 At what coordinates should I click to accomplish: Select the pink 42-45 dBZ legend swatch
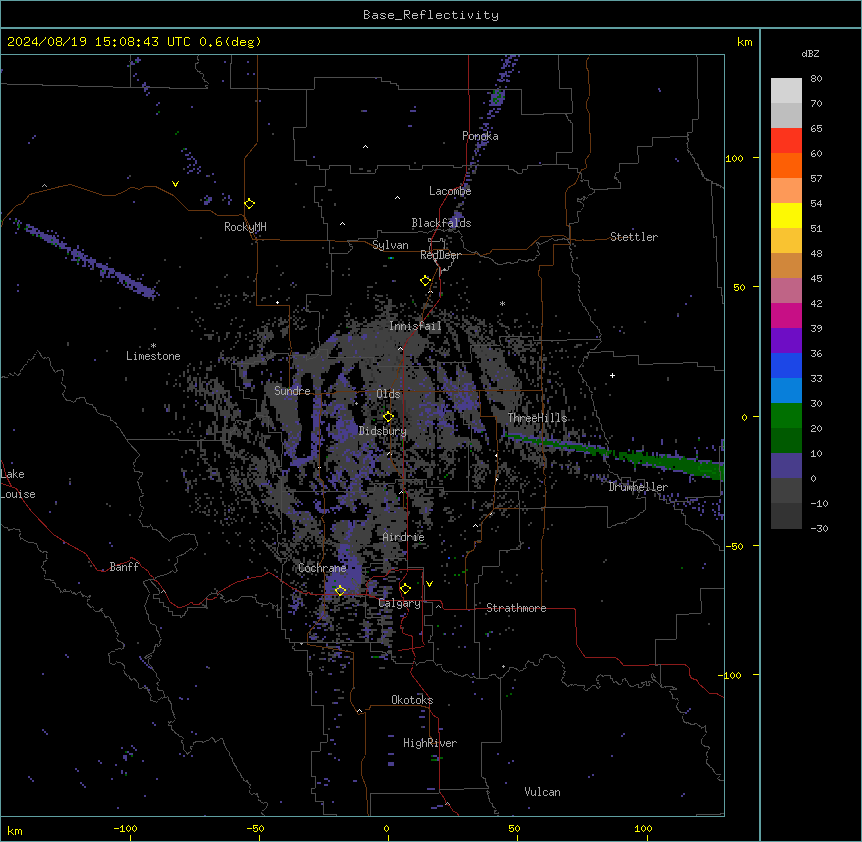point(786,291)
